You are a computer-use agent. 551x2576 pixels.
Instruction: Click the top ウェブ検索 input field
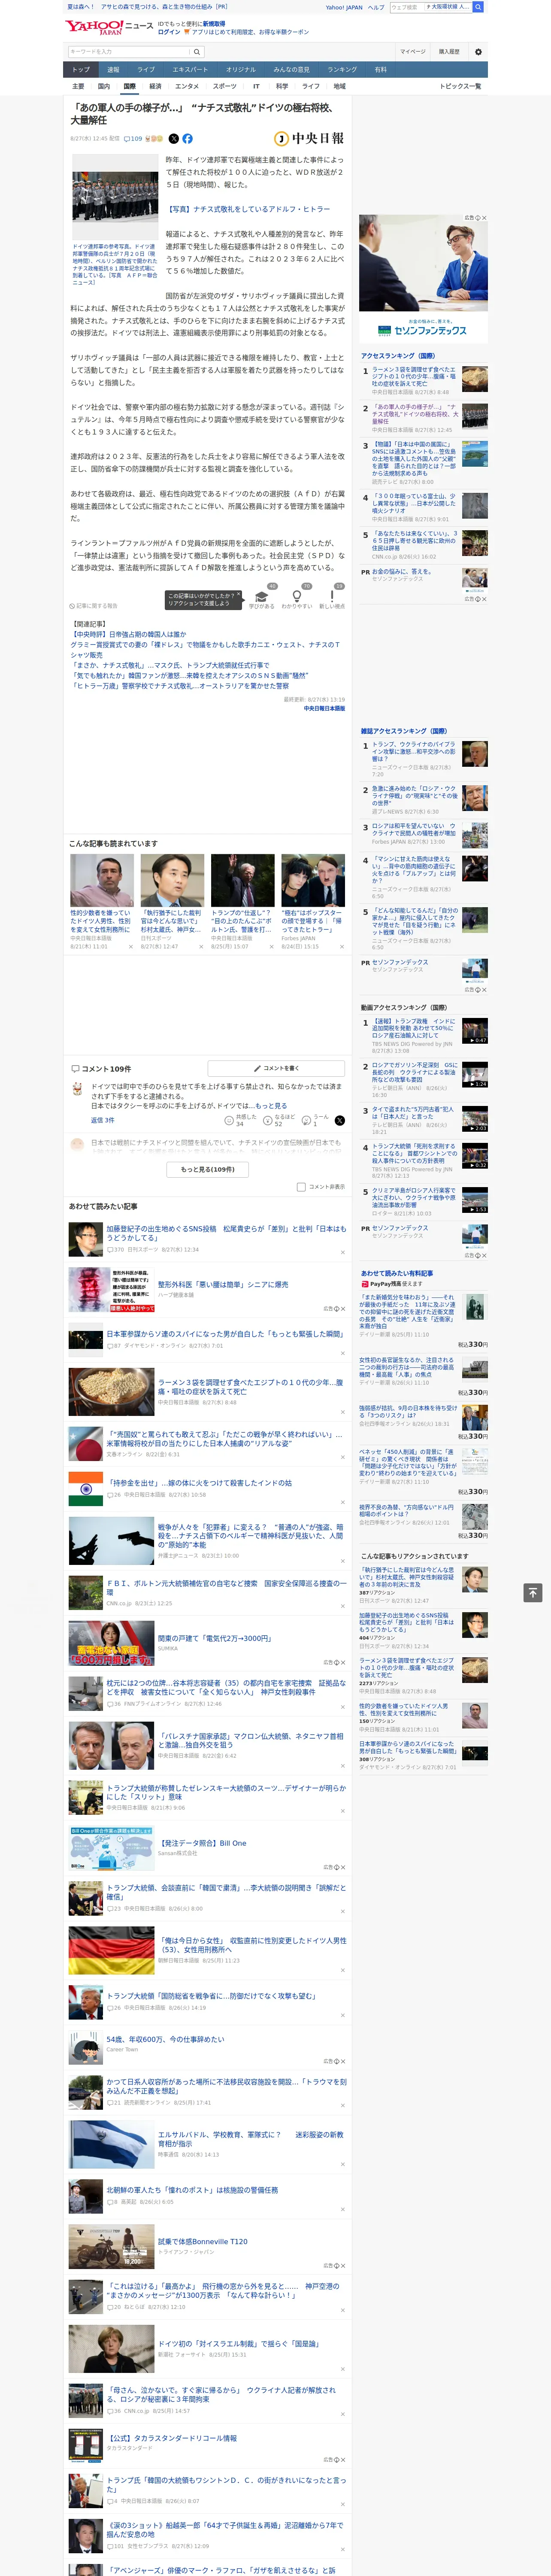(x=407, y=7)
